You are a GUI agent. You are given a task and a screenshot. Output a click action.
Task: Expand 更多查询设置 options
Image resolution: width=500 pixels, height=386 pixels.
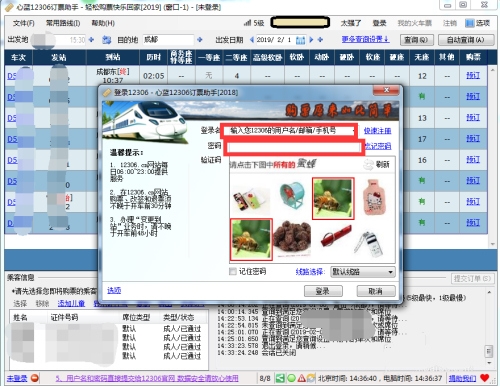click(365, 39)
